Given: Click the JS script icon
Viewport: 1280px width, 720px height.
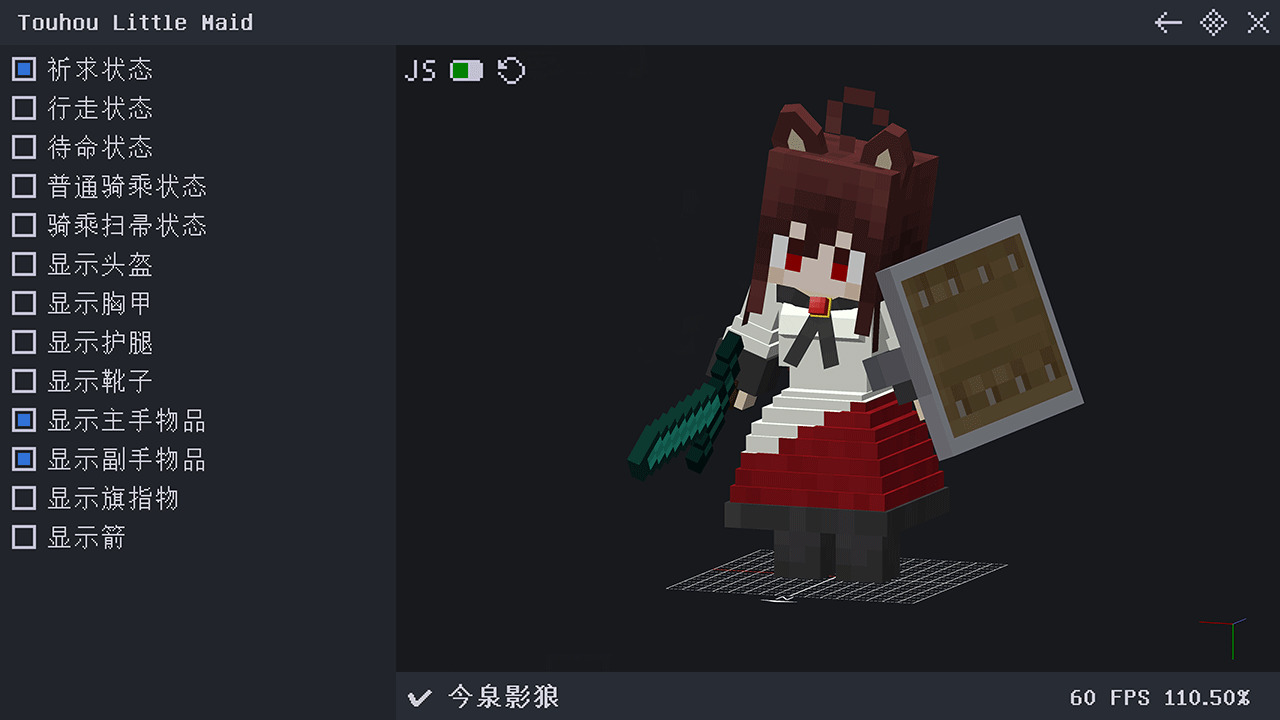Looking at the screenshot, I should coord(420,71).
